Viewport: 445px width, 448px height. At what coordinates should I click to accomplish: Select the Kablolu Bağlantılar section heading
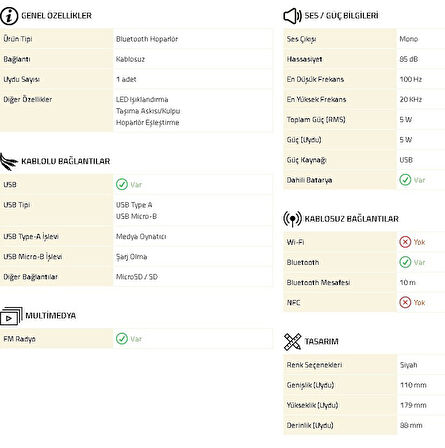66,161
